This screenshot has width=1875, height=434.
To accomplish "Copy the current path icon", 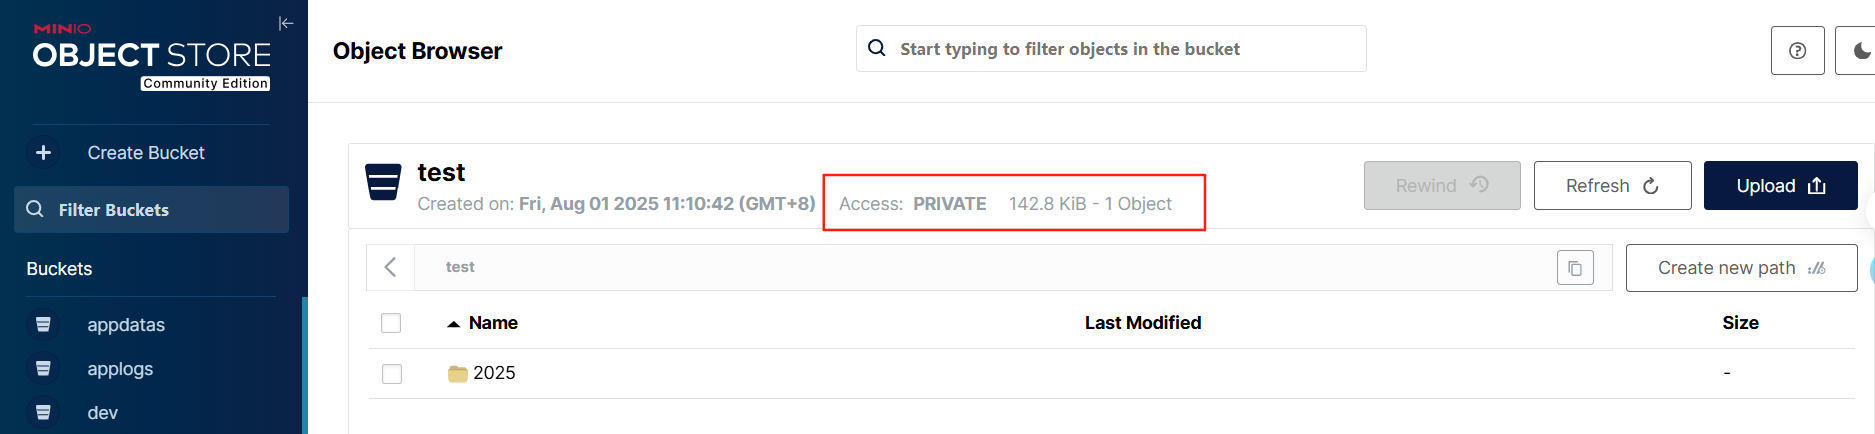I will (1575, 268).
